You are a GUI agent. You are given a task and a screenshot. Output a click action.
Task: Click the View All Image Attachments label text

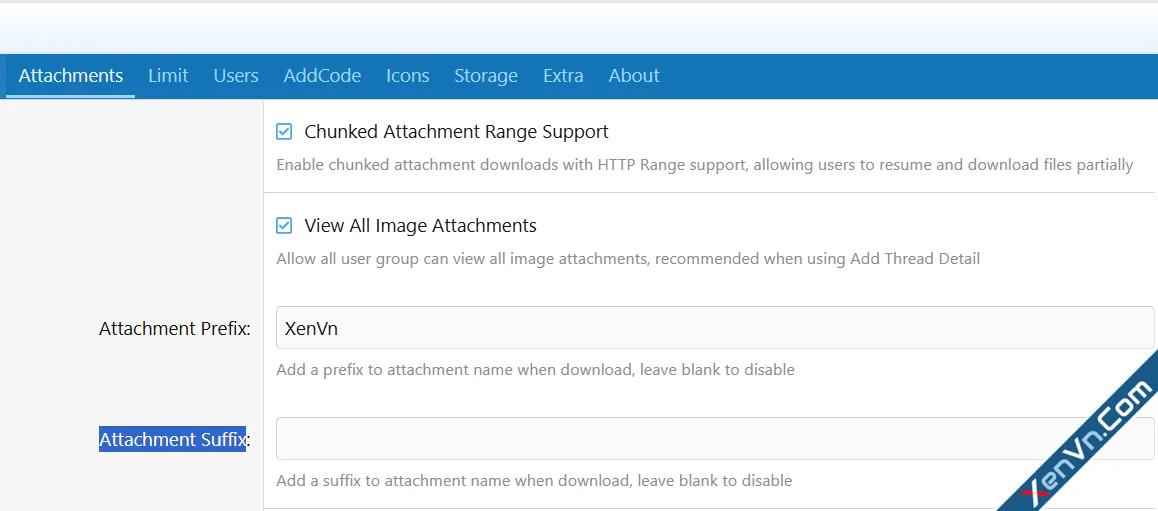[420, 226]
